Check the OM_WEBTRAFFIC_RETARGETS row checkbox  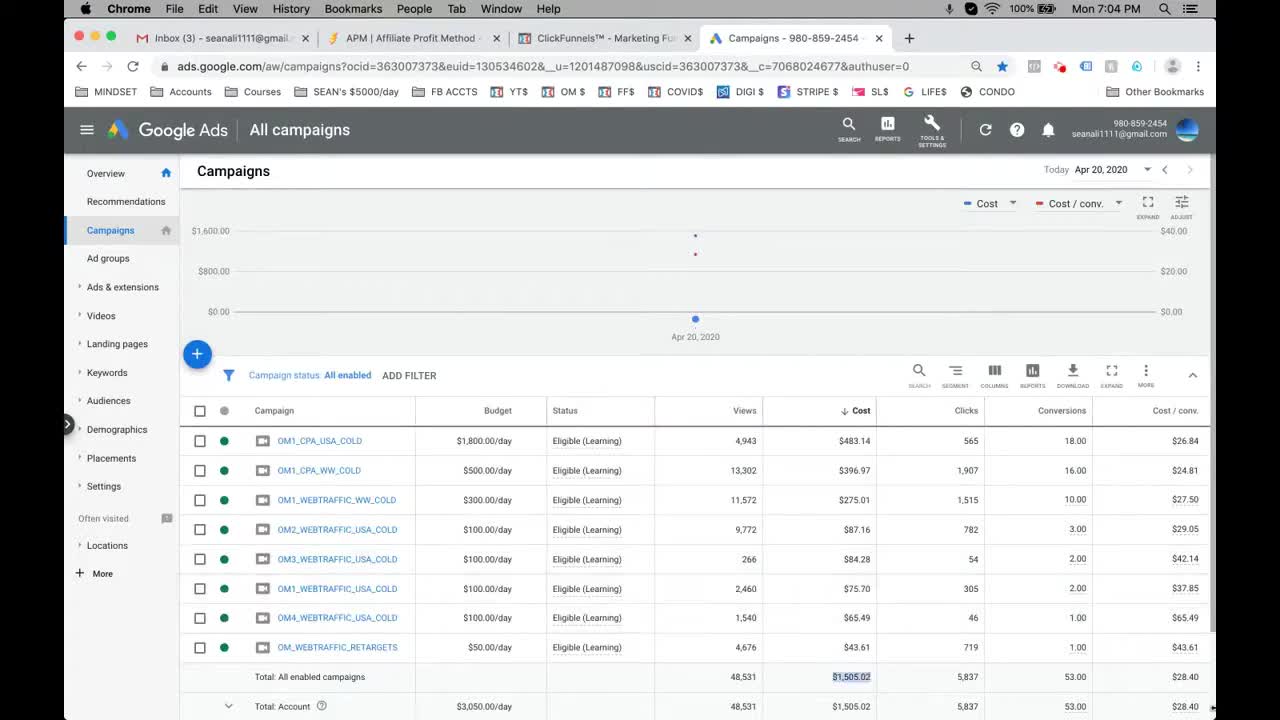point(200,647)
